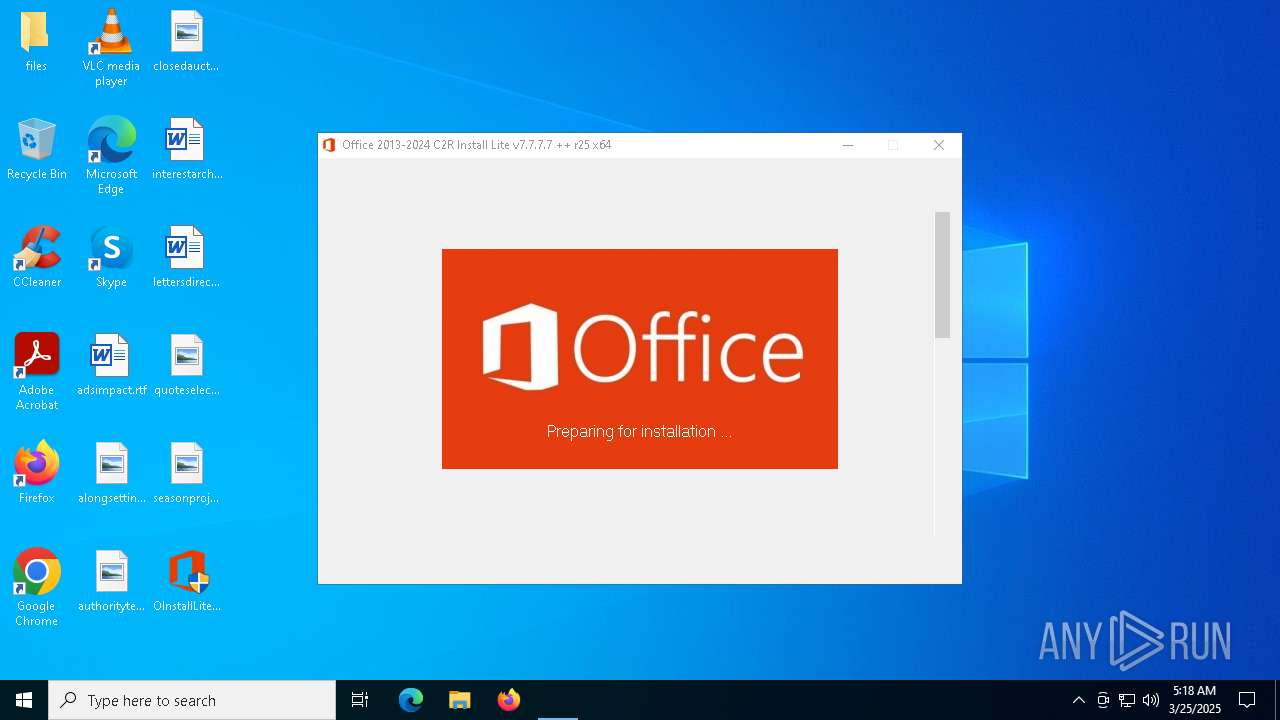Open Firefox from the taskbar
1280x720 pixels.
[509, 700]
